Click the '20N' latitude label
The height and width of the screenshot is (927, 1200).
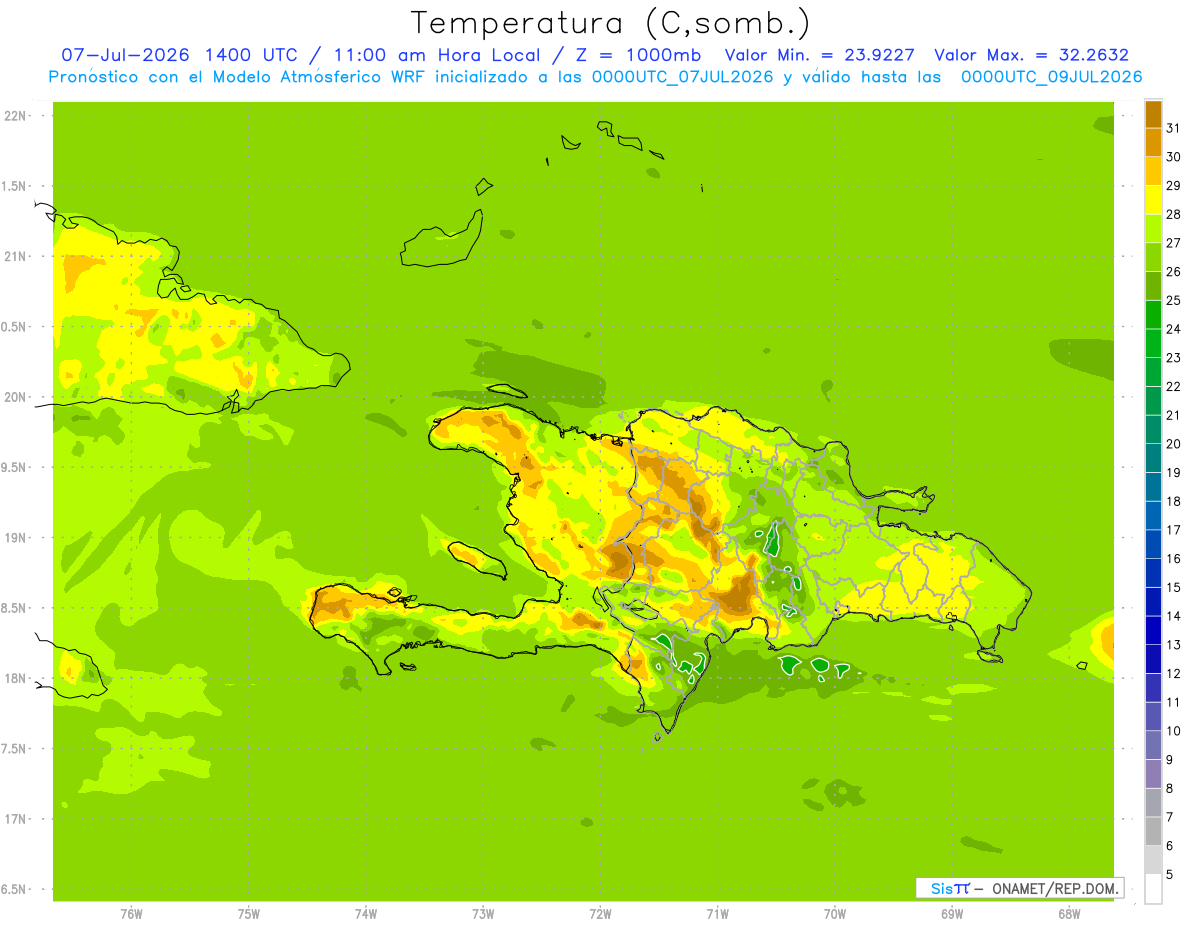pos(15,397)
